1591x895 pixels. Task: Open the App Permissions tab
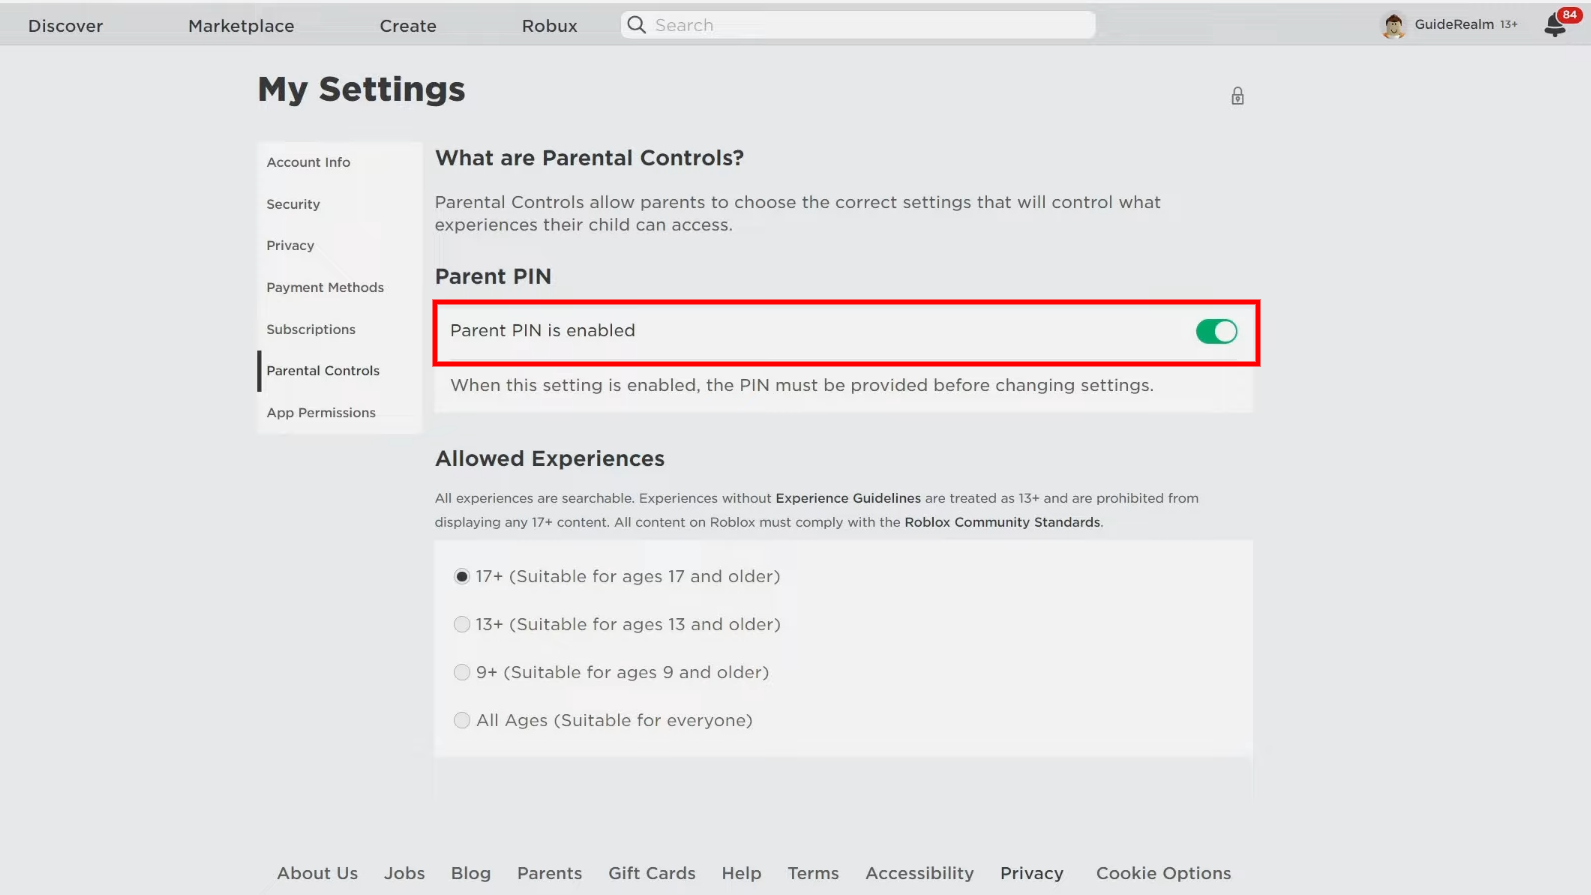[321, 412]
